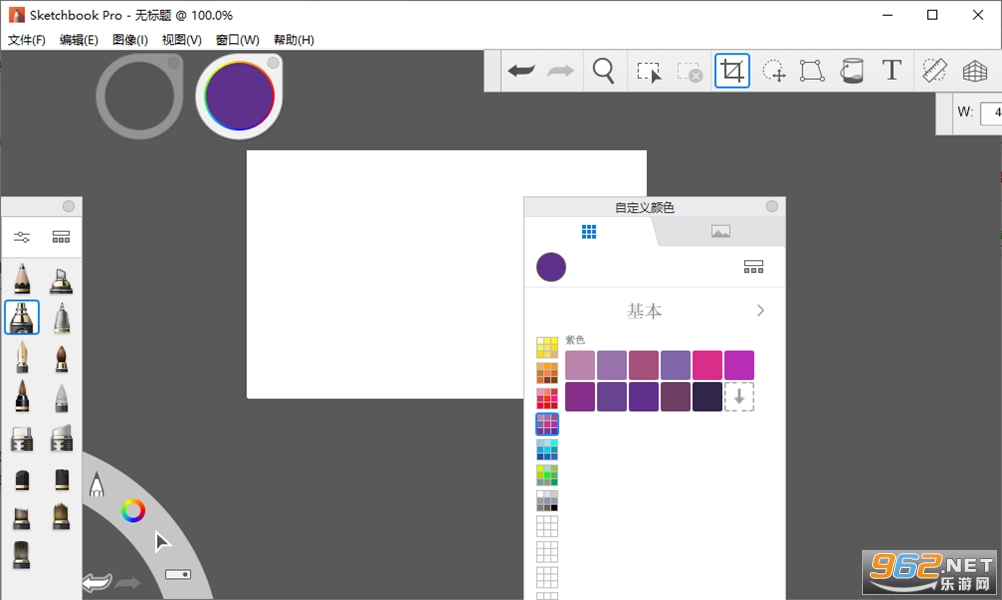Select the gray felt tip eraser brush
The width and height of the screenshot is (1002, 600).
(x=61, y=397)
